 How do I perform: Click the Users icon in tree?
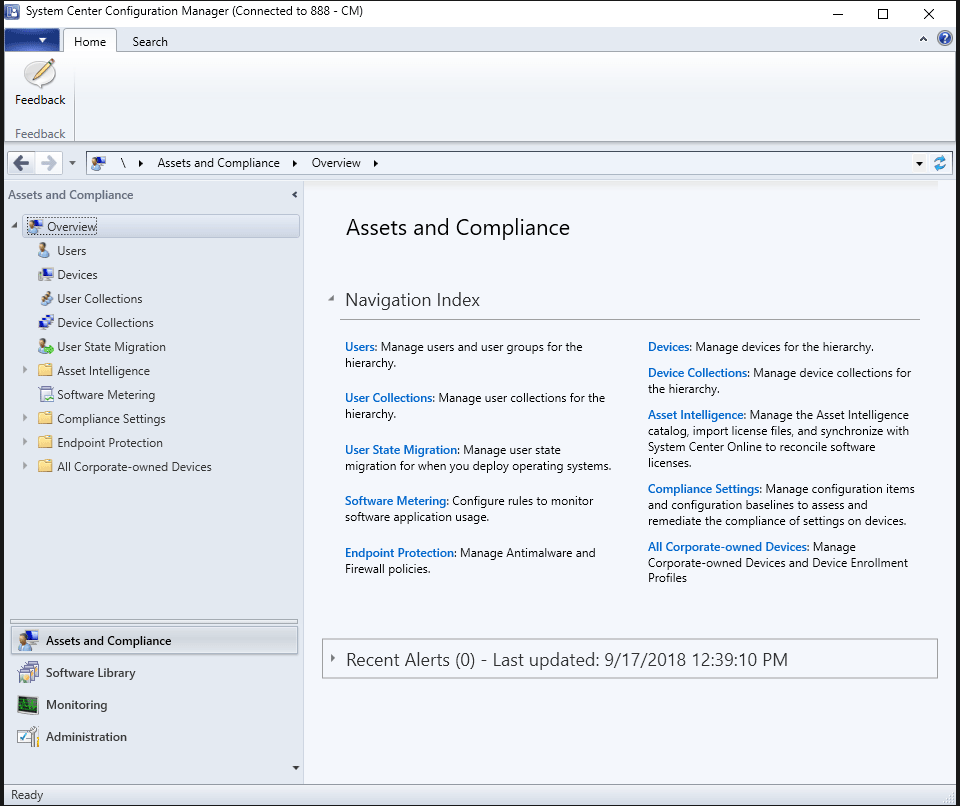pos(44,250)
